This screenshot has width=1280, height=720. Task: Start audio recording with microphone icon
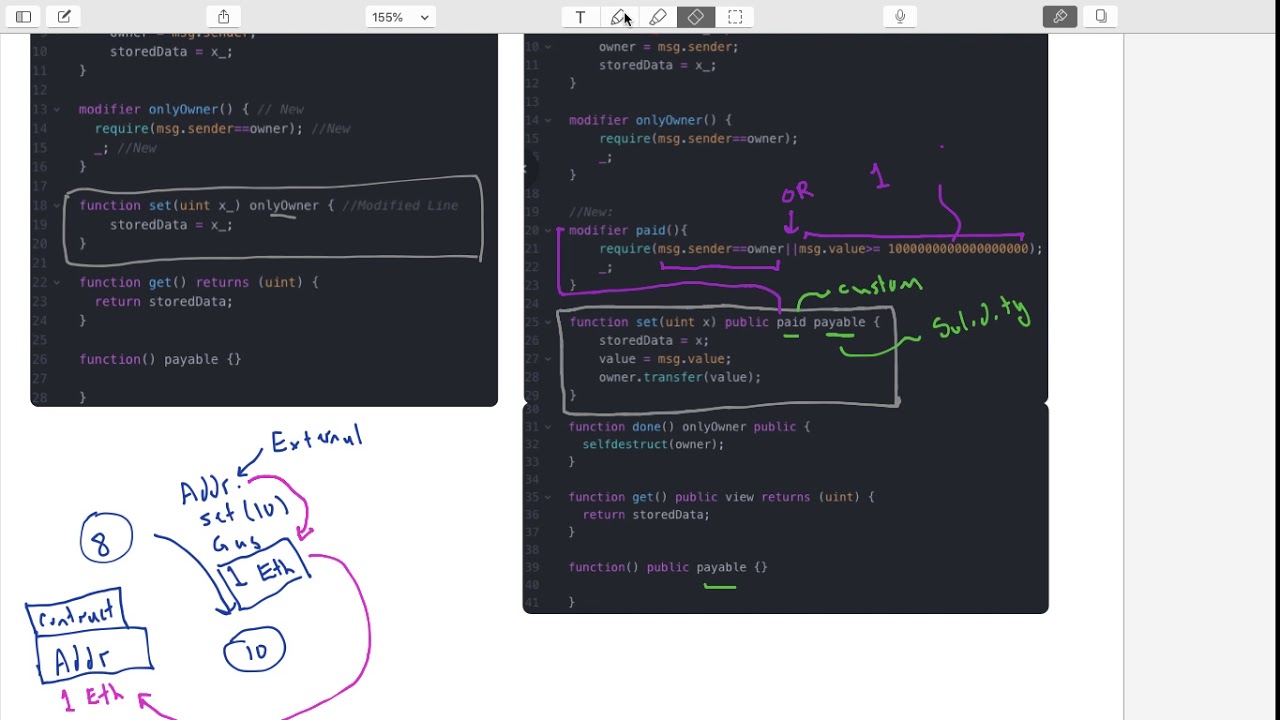[900, 17]
